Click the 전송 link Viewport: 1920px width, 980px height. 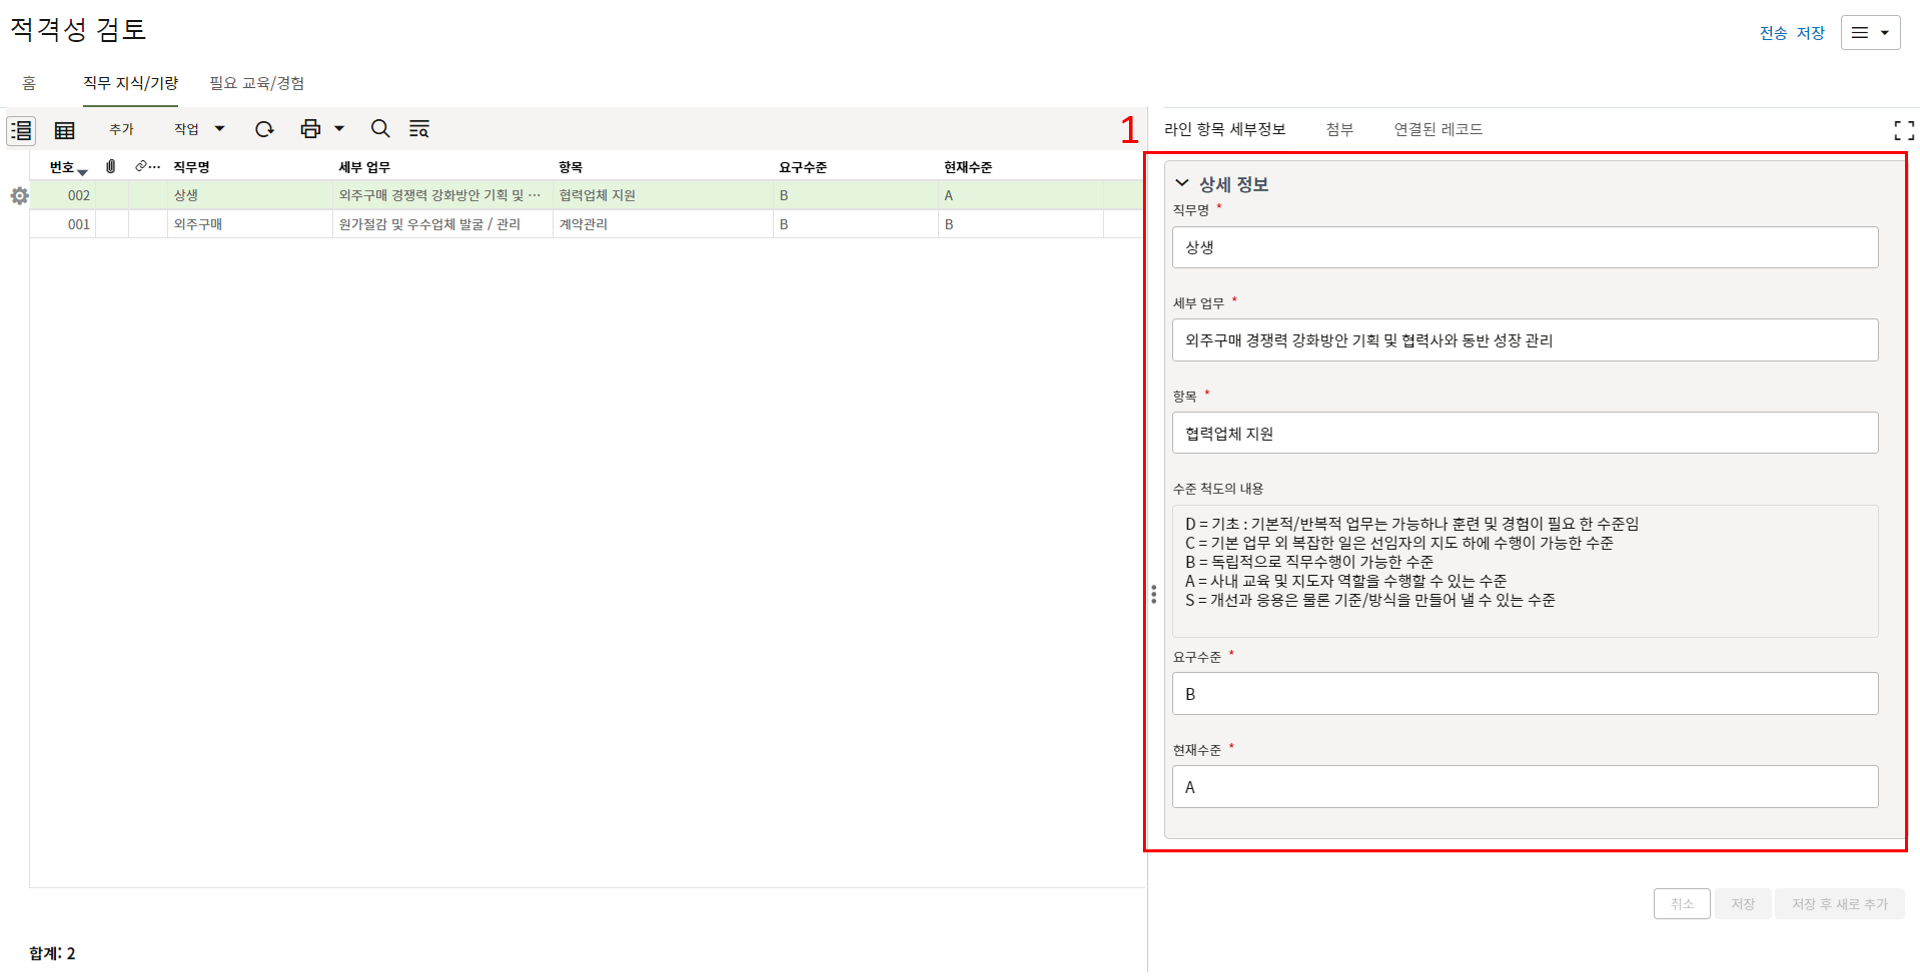click(1773, 33)
